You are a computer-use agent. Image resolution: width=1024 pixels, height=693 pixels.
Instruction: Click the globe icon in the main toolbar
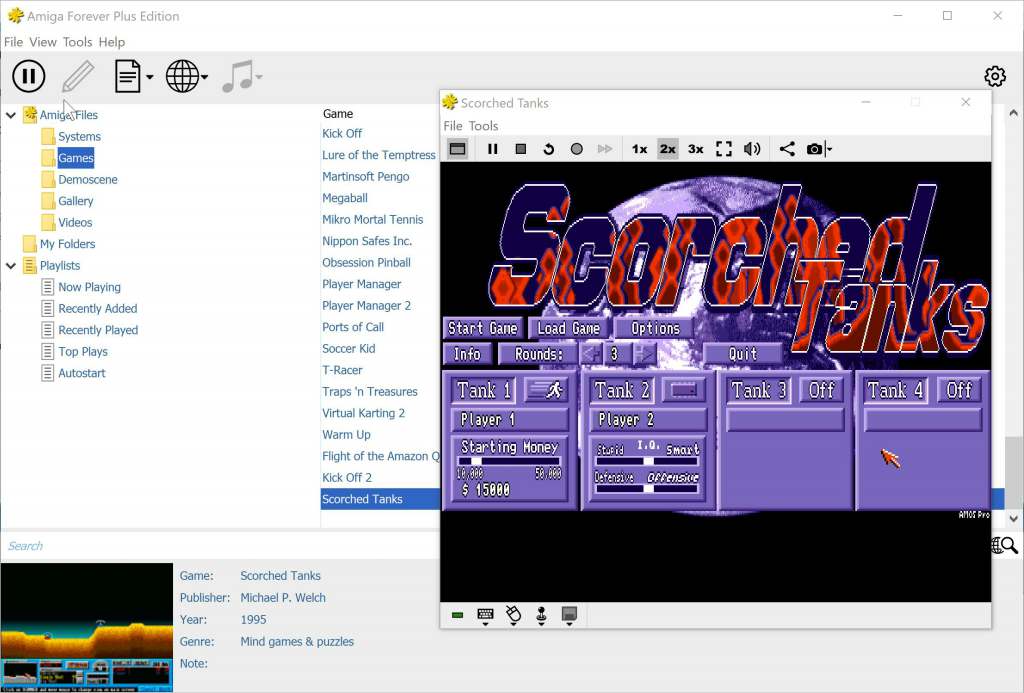182,76
